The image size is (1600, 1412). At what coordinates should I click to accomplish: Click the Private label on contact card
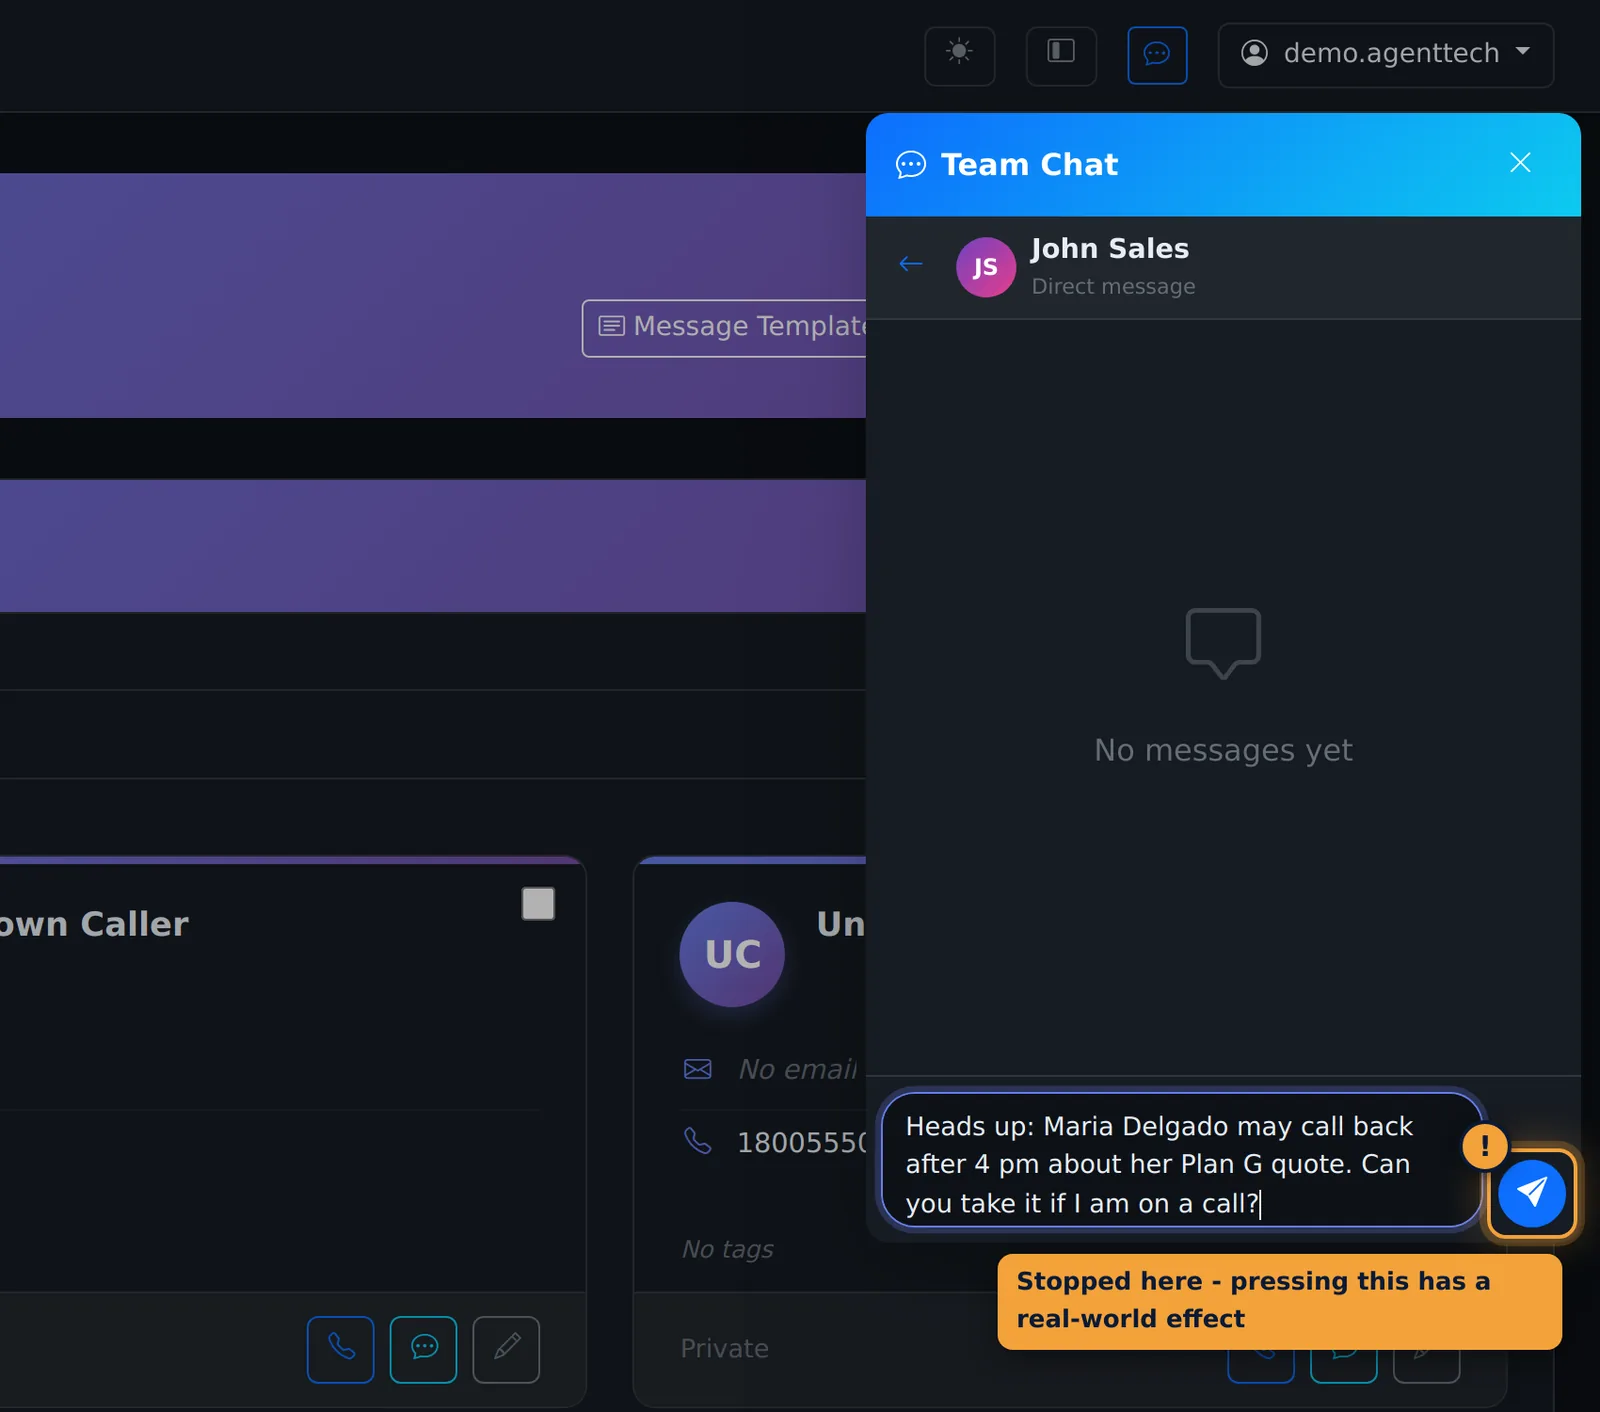pyautogui.click(x=725, y=1348)
